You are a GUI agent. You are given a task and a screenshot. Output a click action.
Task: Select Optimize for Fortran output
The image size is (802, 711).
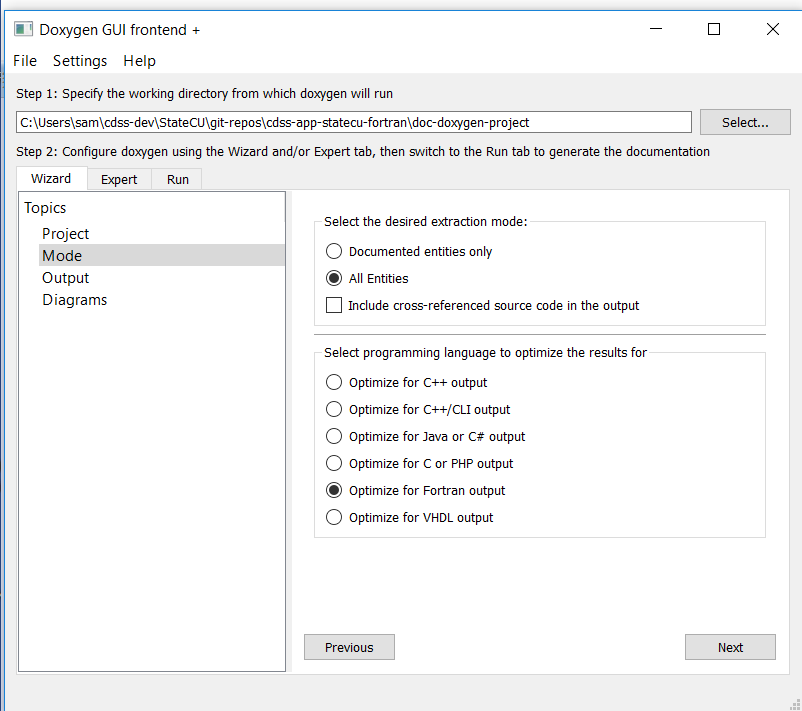pos(334,490)
